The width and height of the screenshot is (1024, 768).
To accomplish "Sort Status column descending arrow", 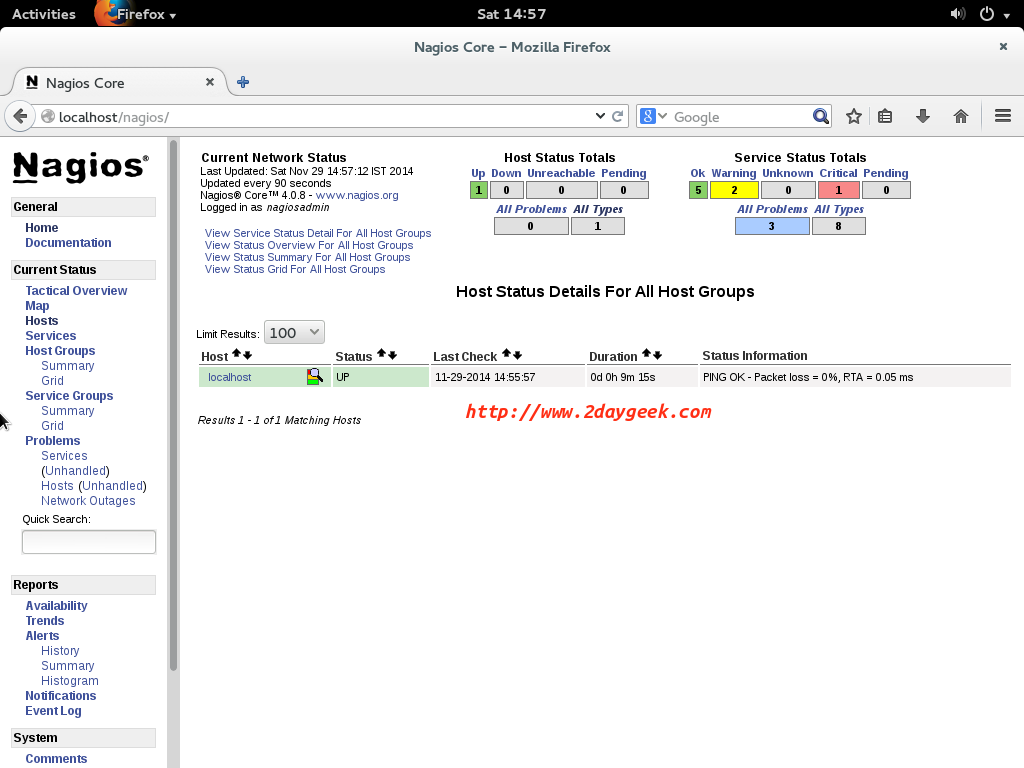I will (392, 355).
